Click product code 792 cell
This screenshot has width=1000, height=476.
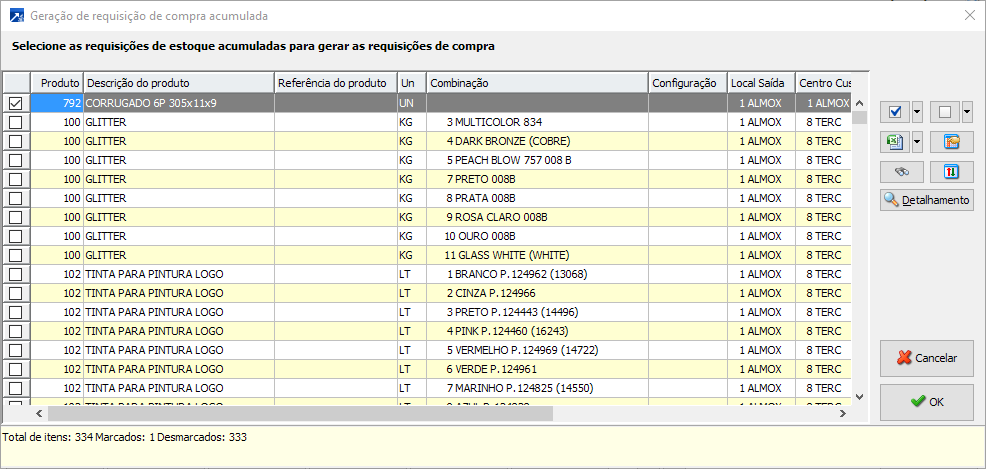(x=57, y=103)
